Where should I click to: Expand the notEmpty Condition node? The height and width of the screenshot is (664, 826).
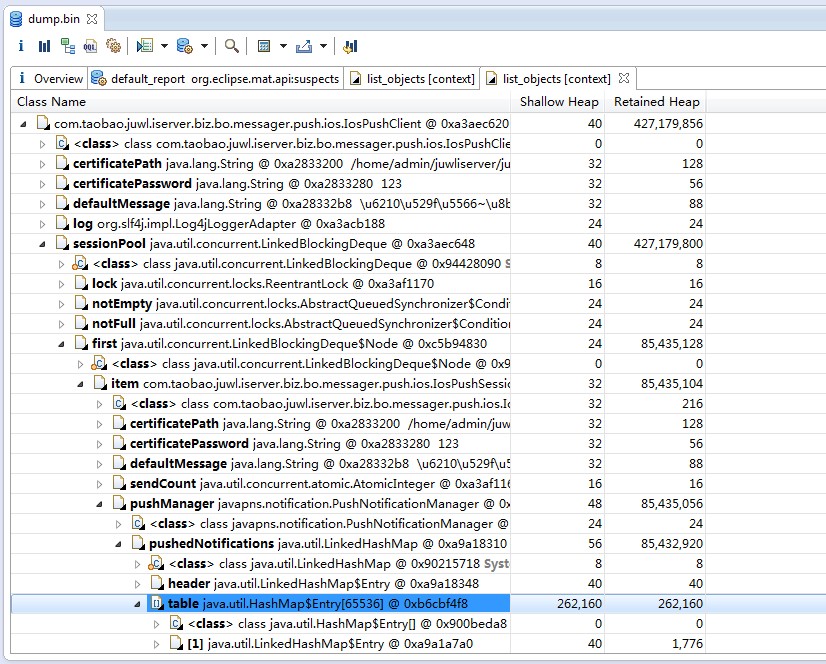[61, 304]
